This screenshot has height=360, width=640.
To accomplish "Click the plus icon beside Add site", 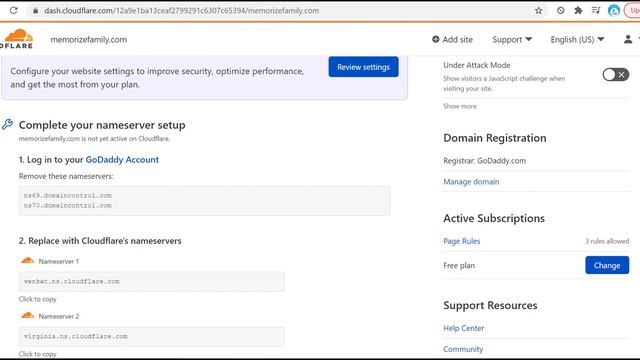I will pyautogui.click(x=436, y=39).
